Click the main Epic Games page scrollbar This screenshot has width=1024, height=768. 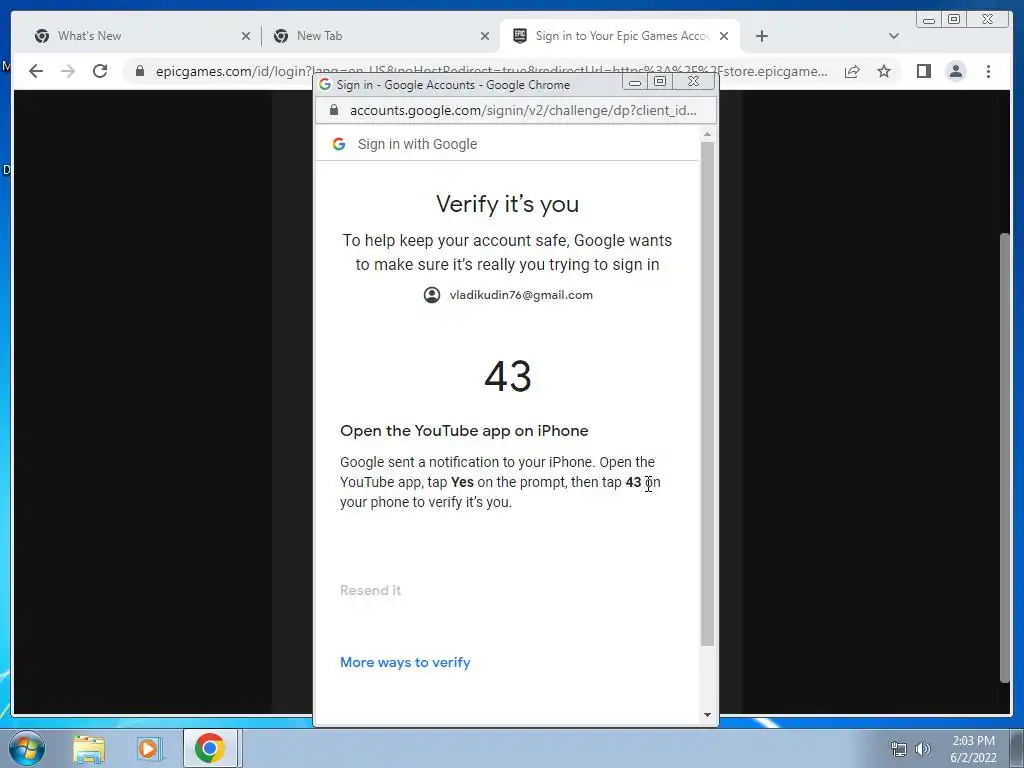pyautogui.click(x=1005, y=457)
